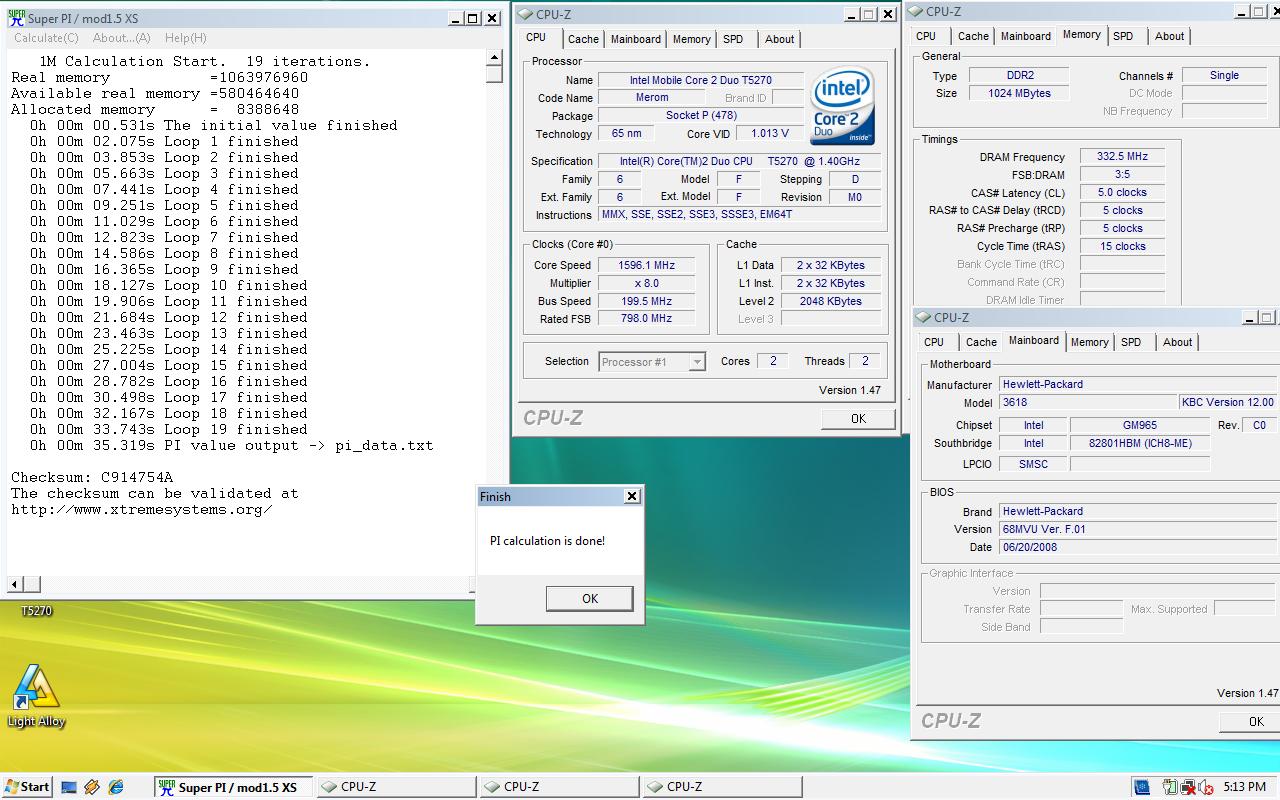Open the Help(H) menu in Super PI
Screen dimensions: 1280x800
[x=185, y=38]
